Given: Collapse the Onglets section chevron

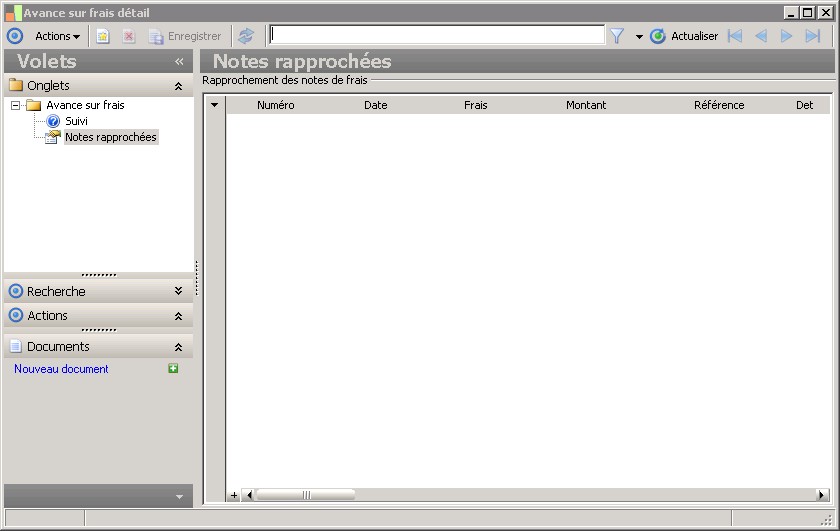Looking at the screenshot, I should click(178, 86).
